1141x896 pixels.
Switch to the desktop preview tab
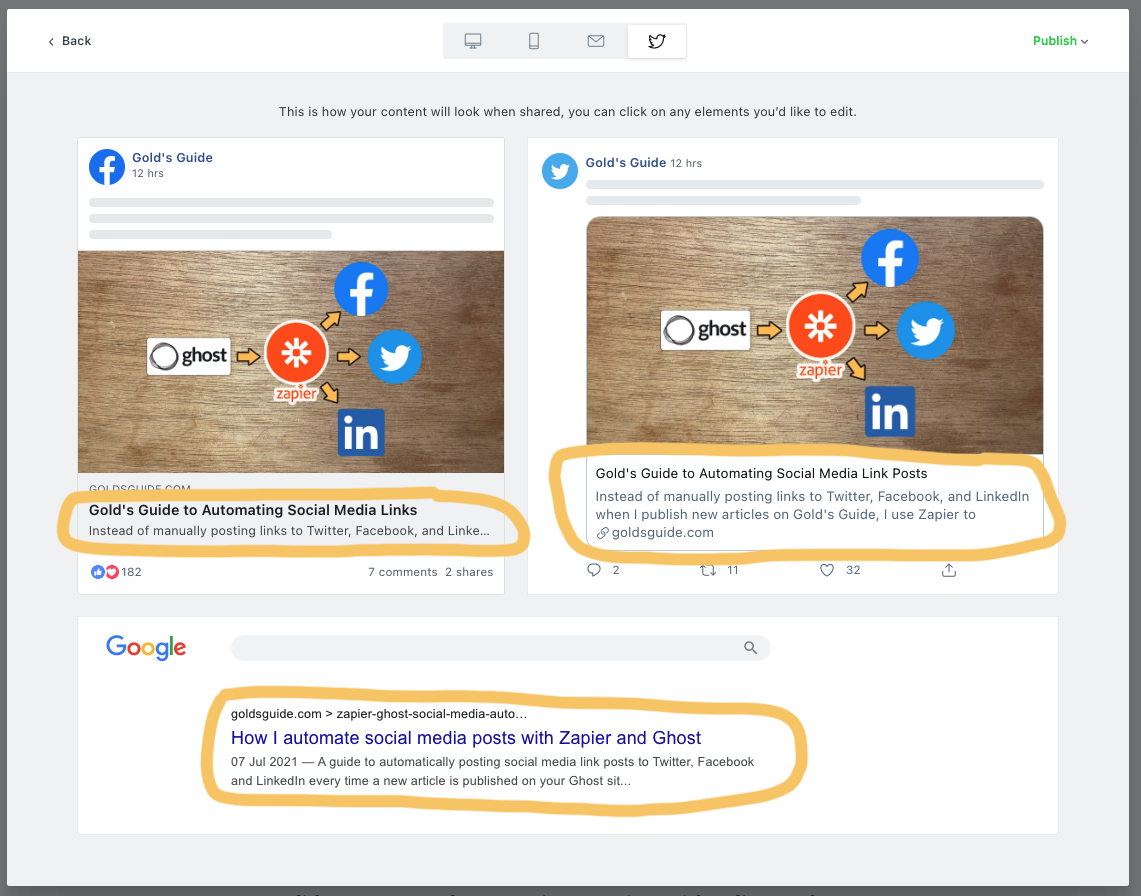(473, 41)
